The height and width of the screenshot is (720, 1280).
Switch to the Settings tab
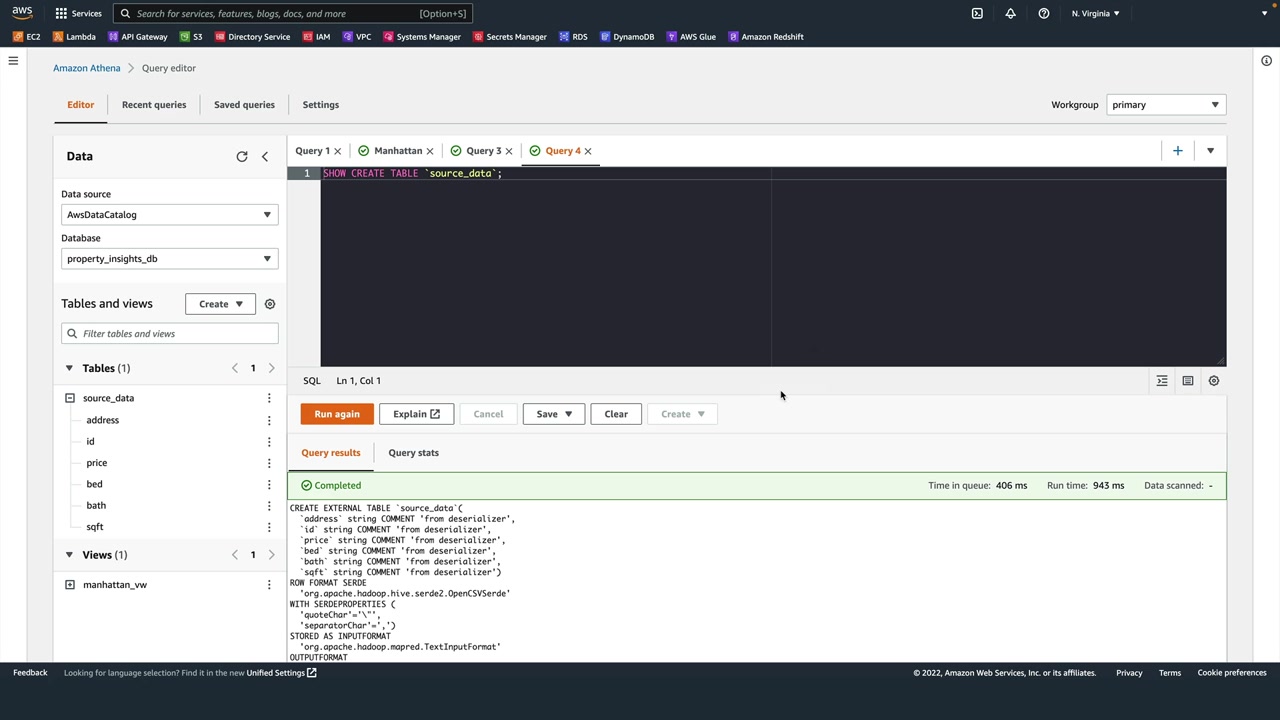coord(321,105)
